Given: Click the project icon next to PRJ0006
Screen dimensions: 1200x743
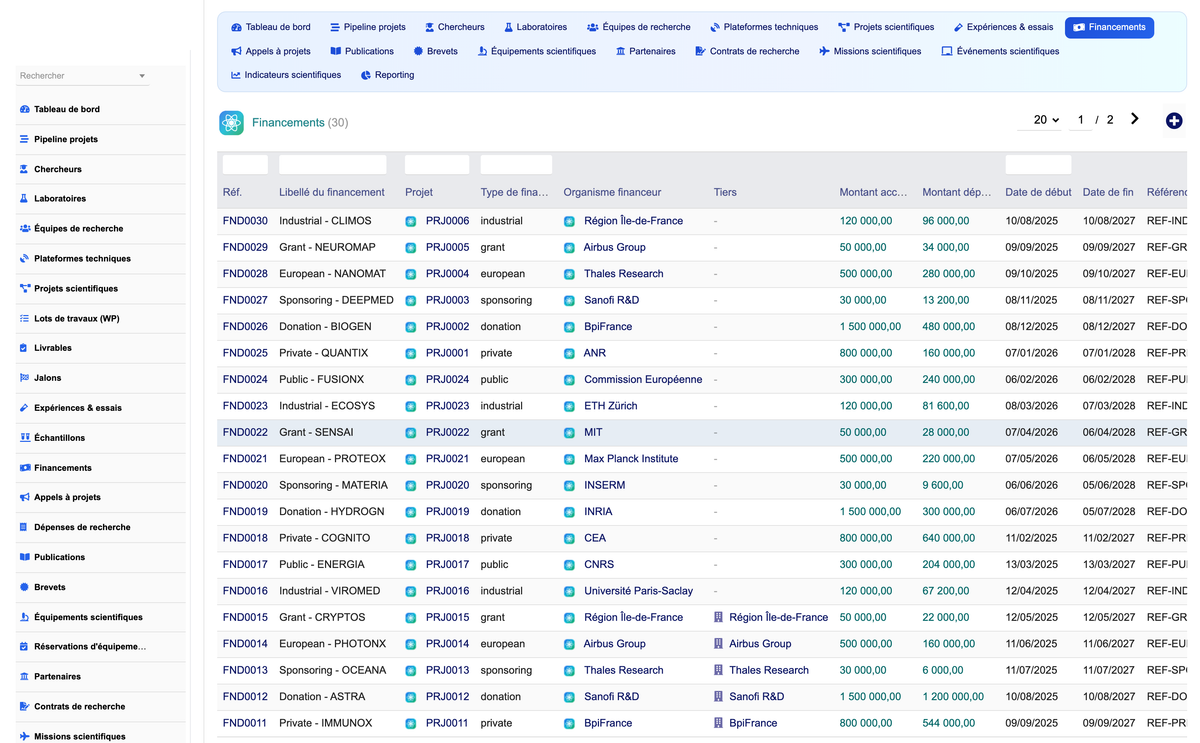Looking at the screenshot, I should 410,221.
